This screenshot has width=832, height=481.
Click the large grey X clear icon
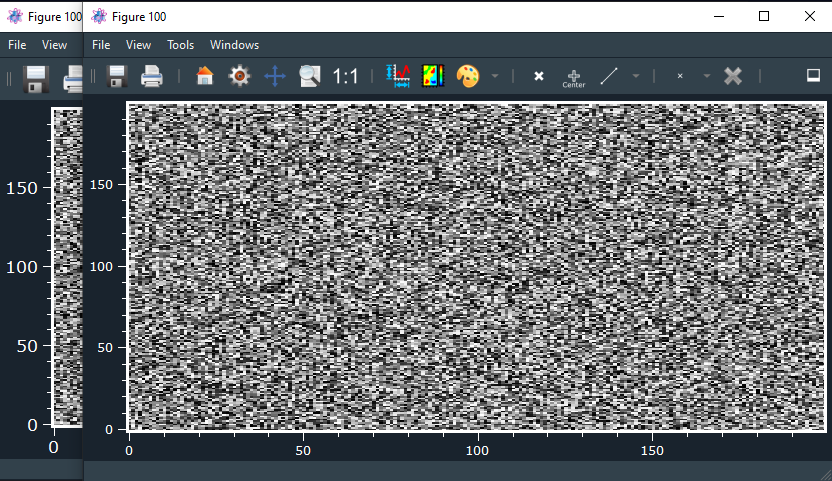pyautogui.click(x=733, y=76)
